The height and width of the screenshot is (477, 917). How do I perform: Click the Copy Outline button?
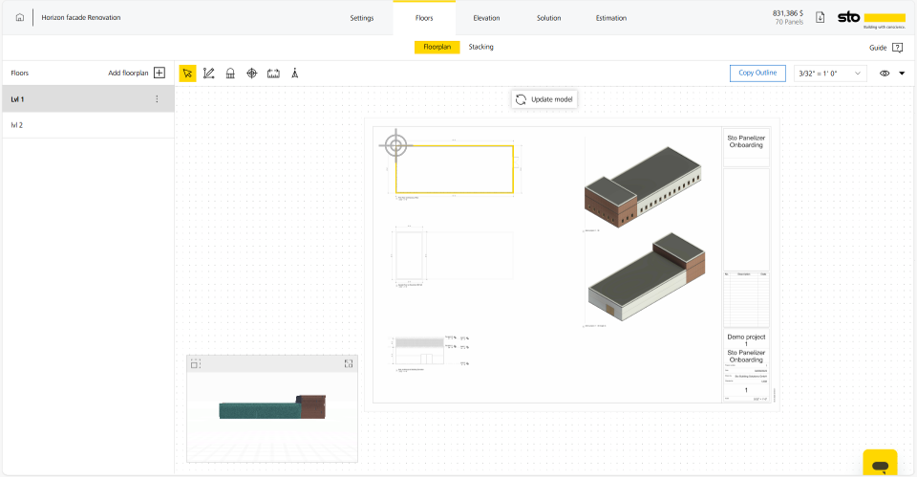(x=757, y=73)
